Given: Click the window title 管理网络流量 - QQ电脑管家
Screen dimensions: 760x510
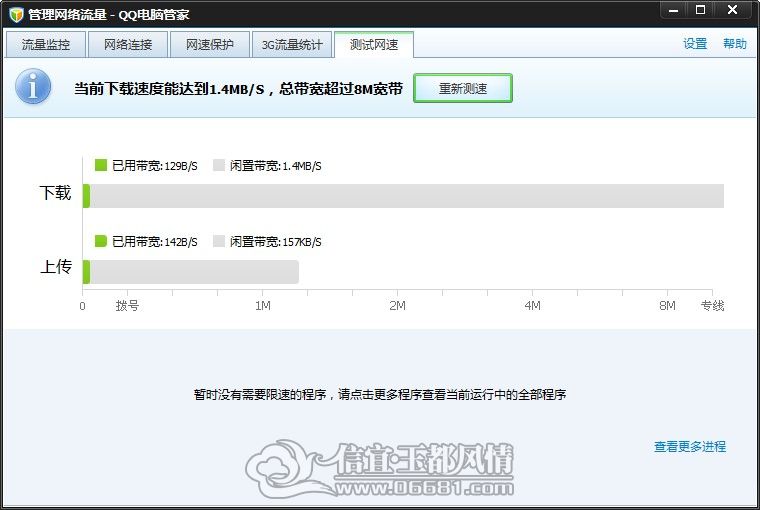Looking at the screenshot, I should pyautogui.click(x=109, y=15).
